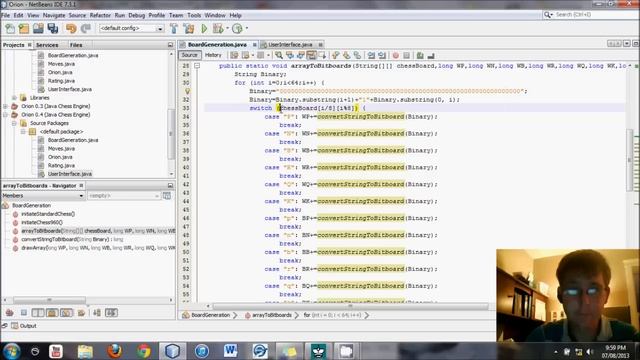640x360 pixels.
Task: Click the Source view button
Action: coord(189,55)
